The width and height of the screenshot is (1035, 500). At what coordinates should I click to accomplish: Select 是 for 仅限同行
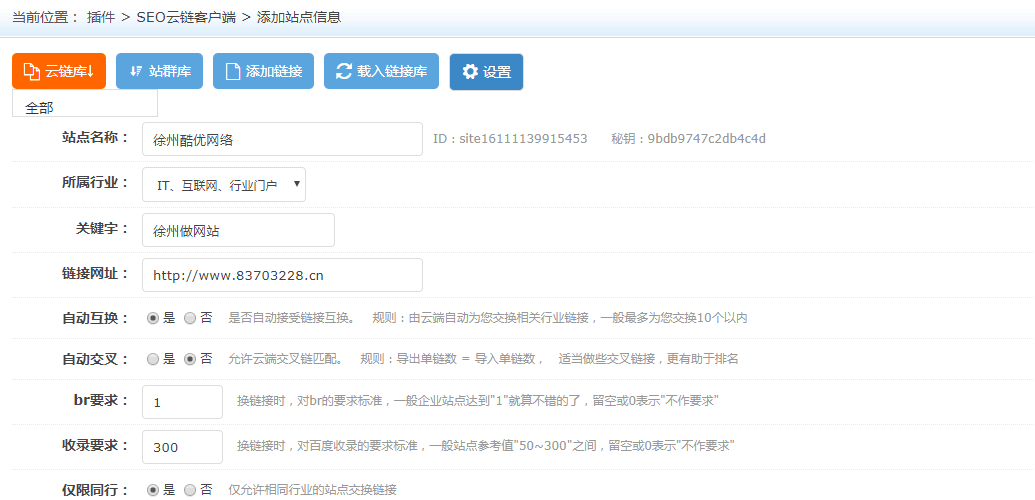(x=153, y=490)
